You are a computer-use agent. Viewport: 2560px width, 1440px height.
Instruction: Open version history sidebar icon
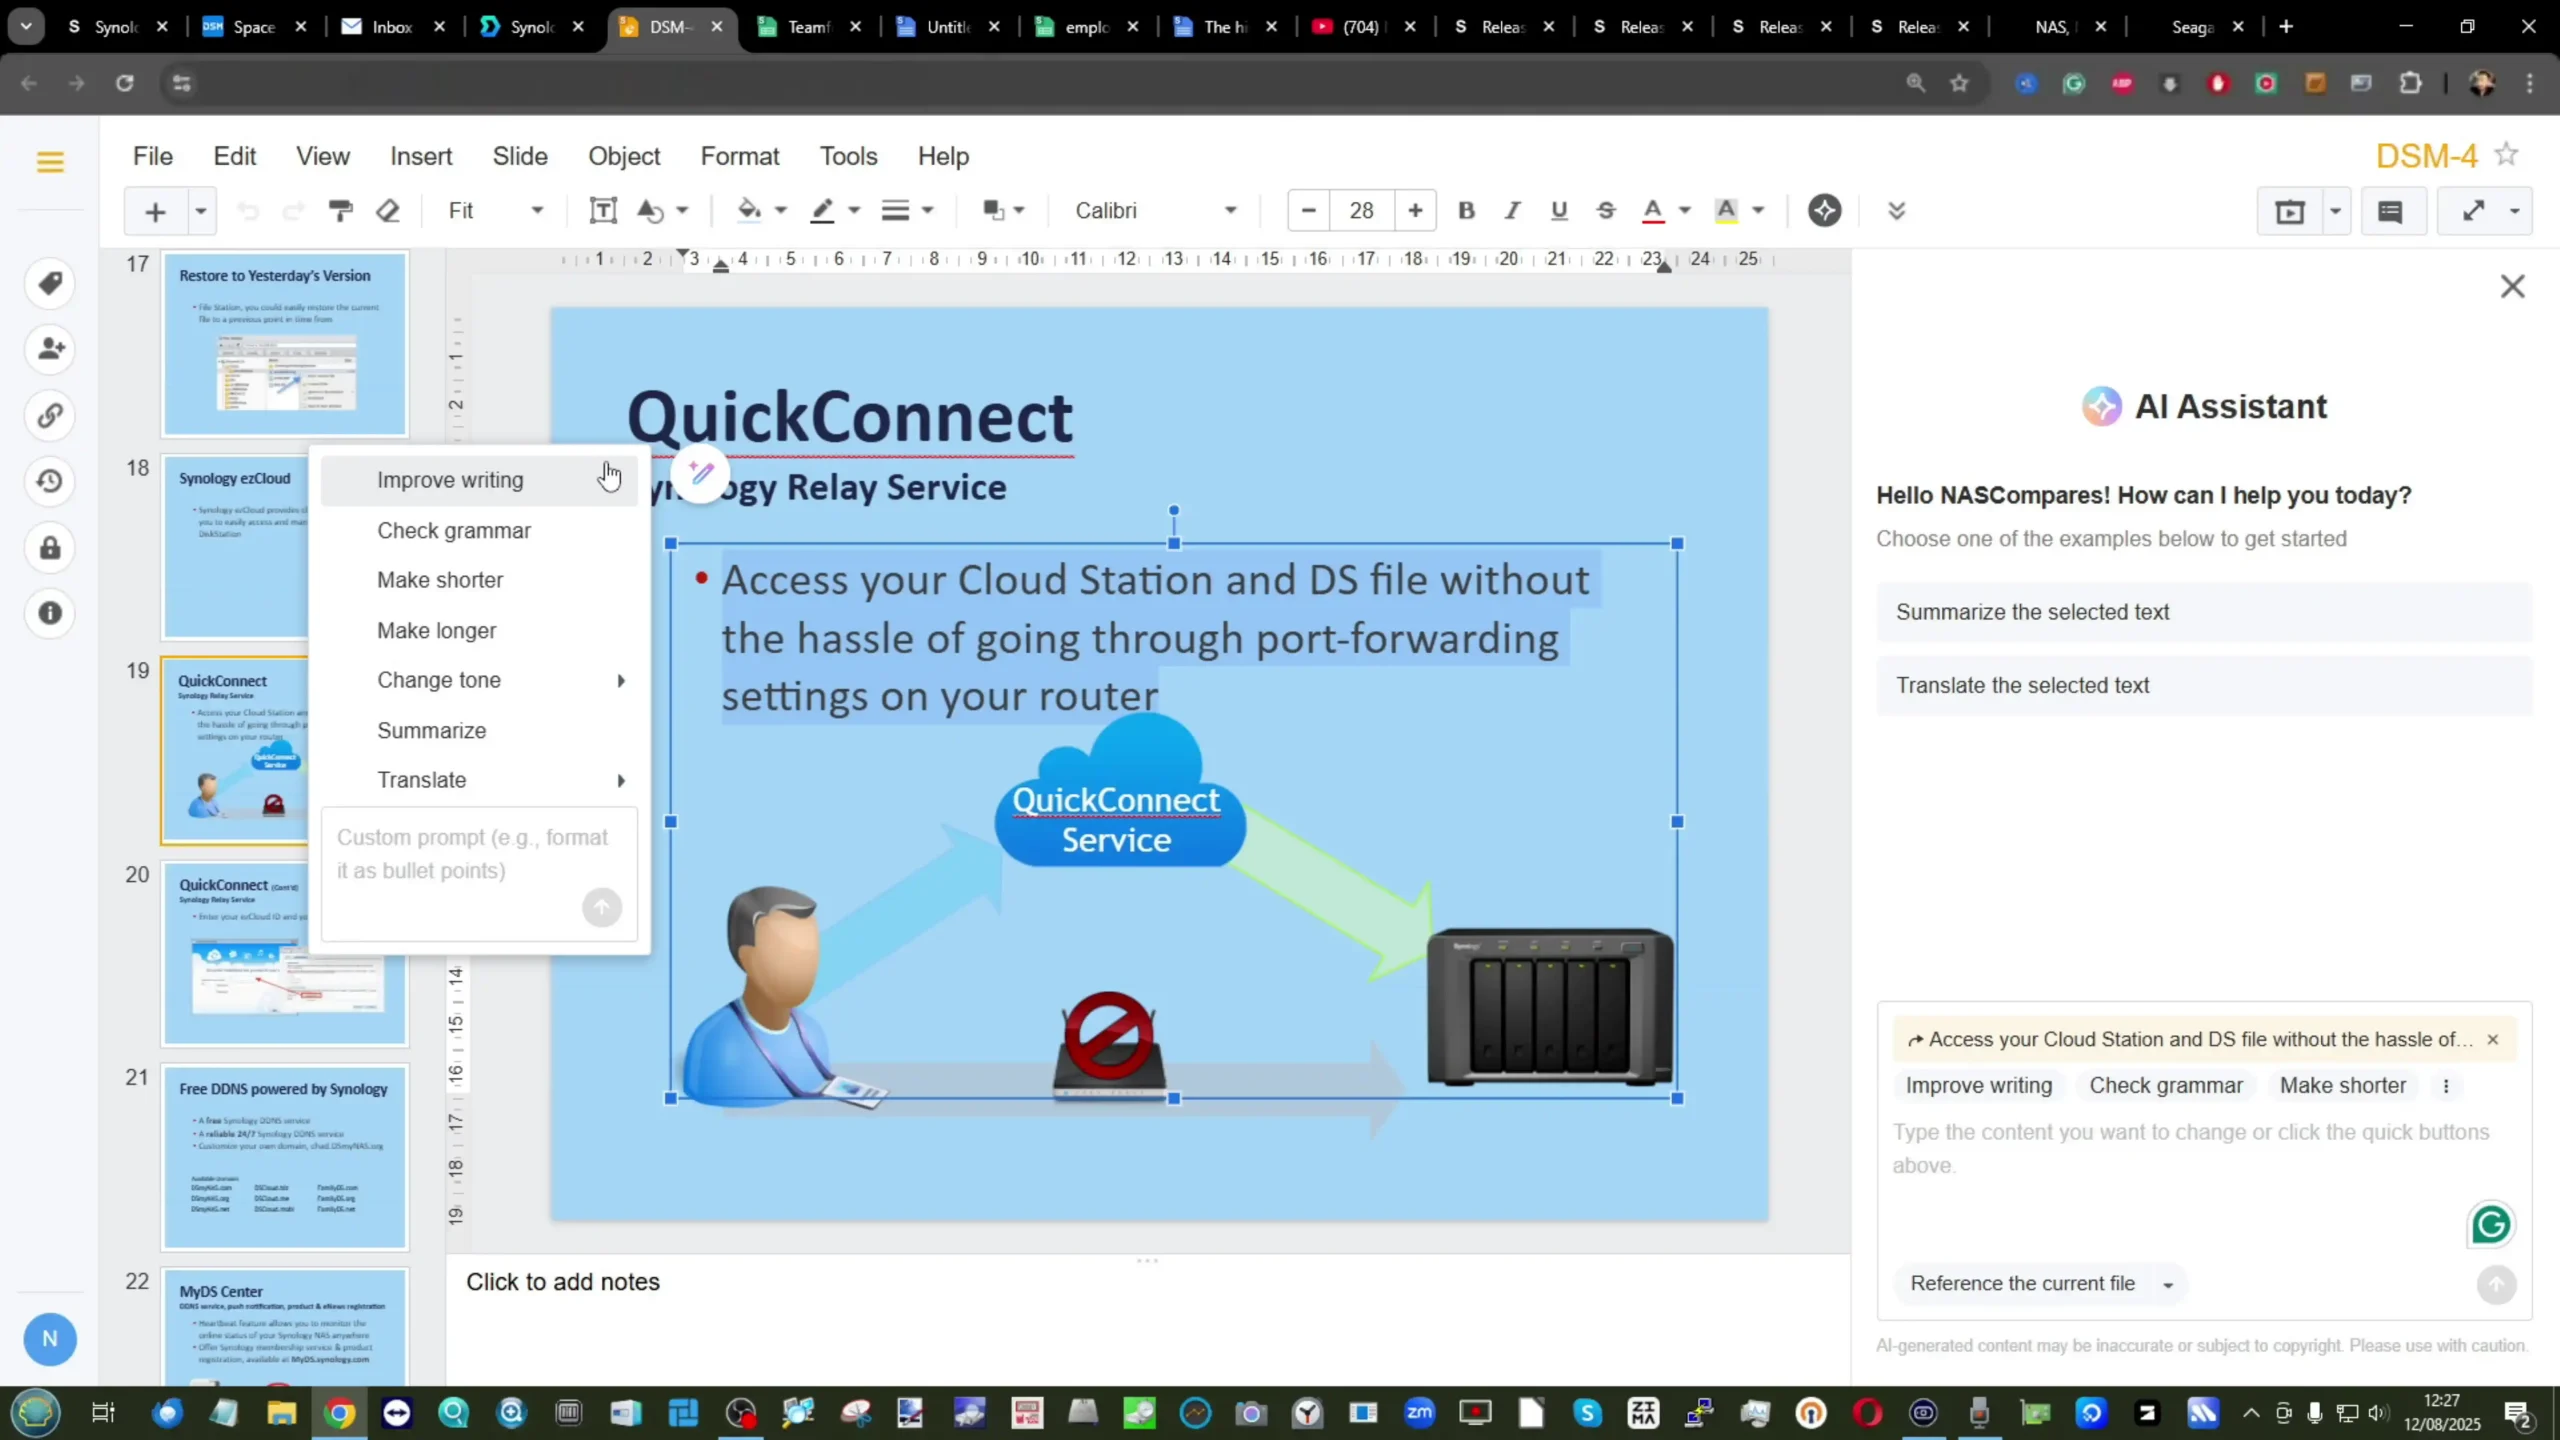(x=50, y=481)
